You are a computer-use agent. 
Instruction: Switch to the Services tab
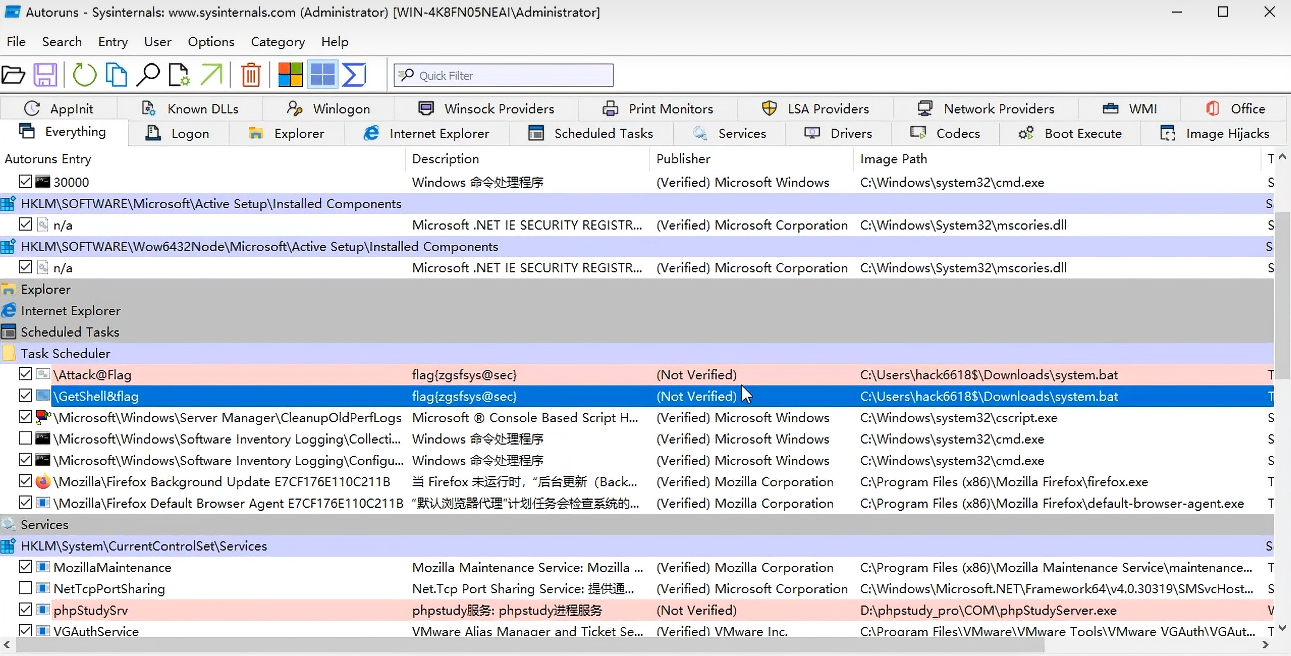[730, 133]
